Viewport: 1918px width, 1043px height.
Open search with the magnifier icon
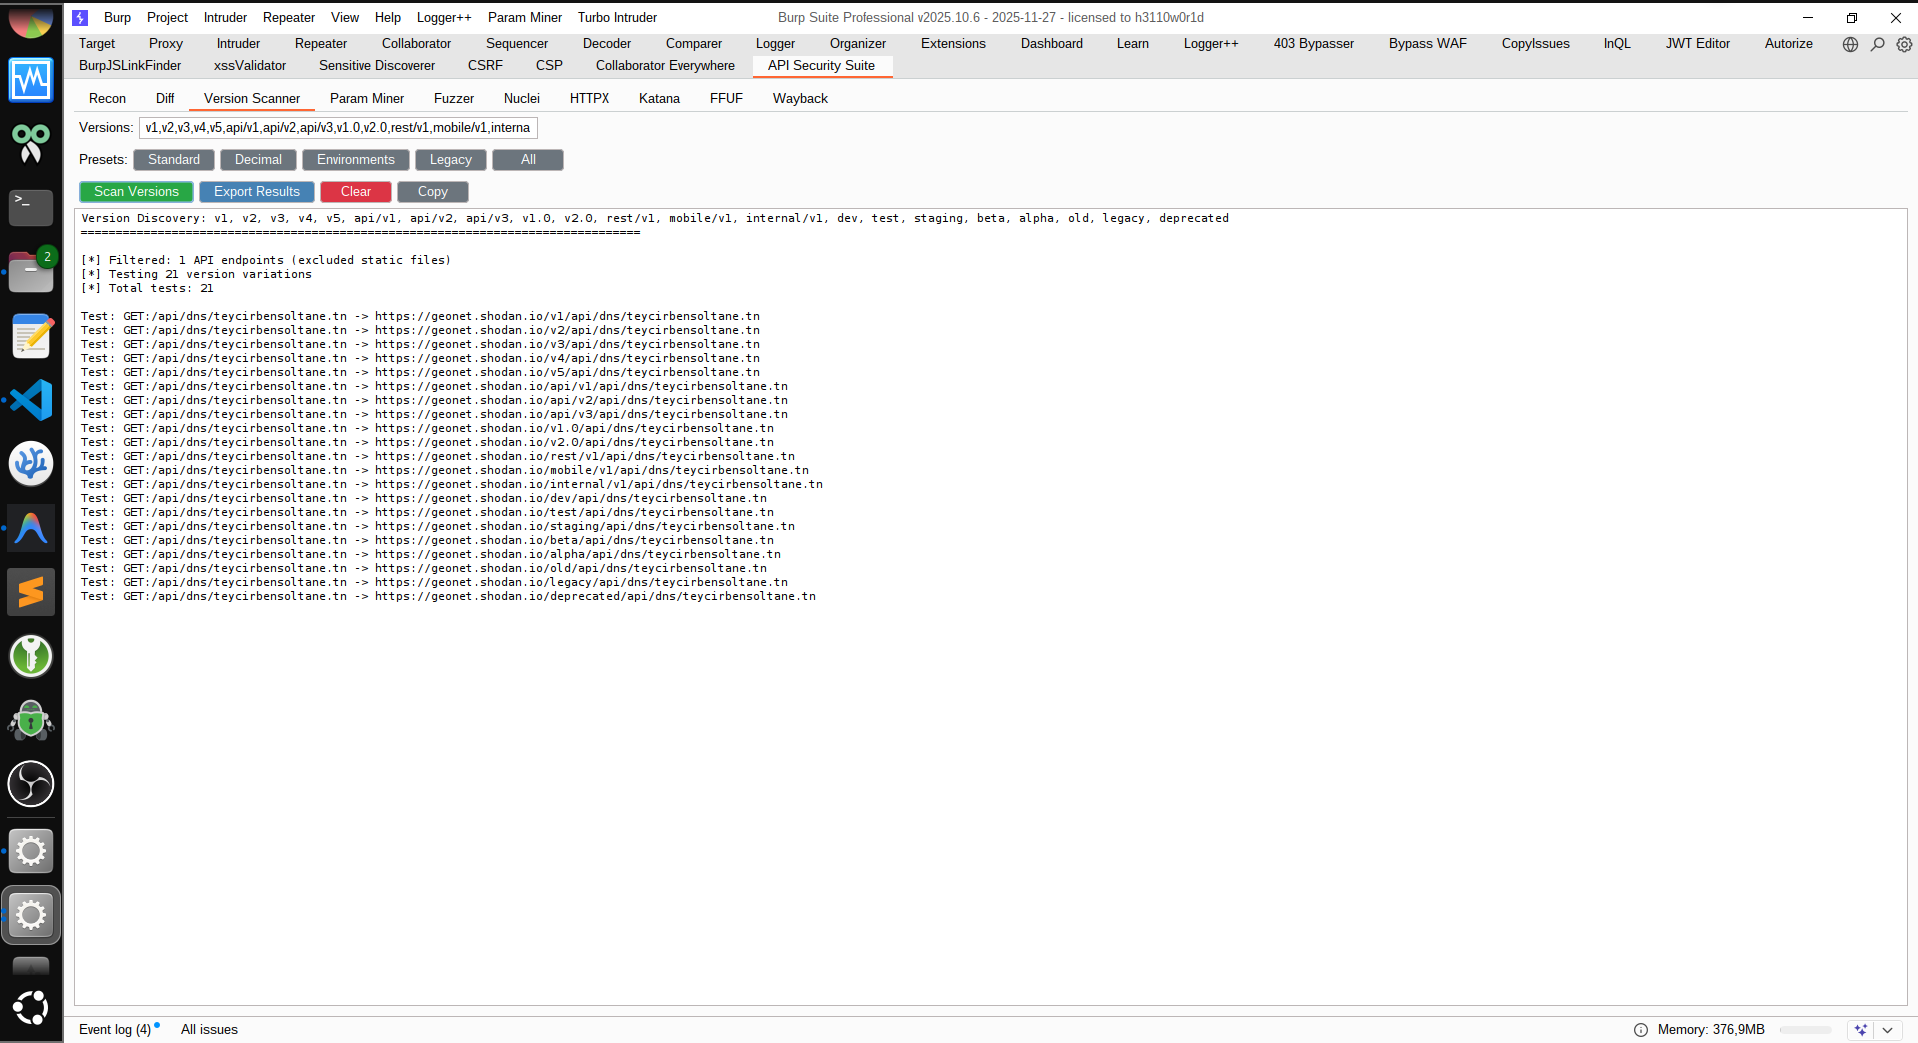(x=1878, y=44)
